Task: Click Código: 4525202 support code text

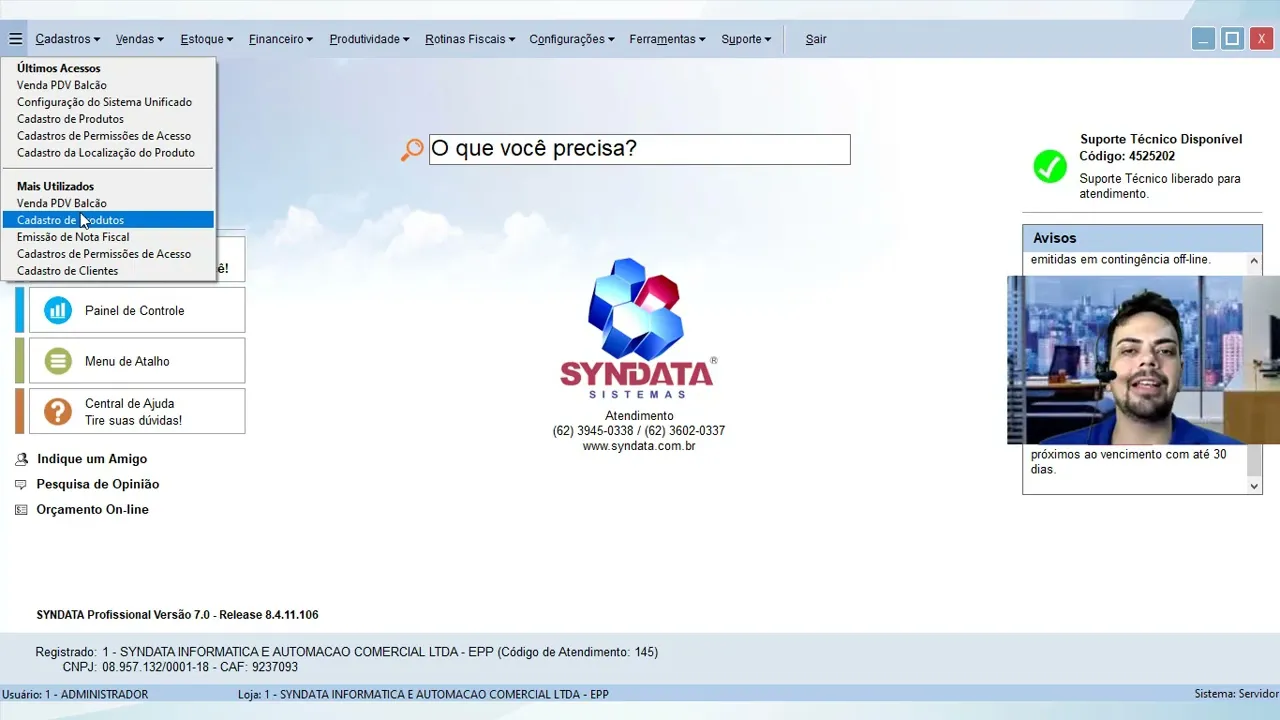Action: tap(1127, 156)
